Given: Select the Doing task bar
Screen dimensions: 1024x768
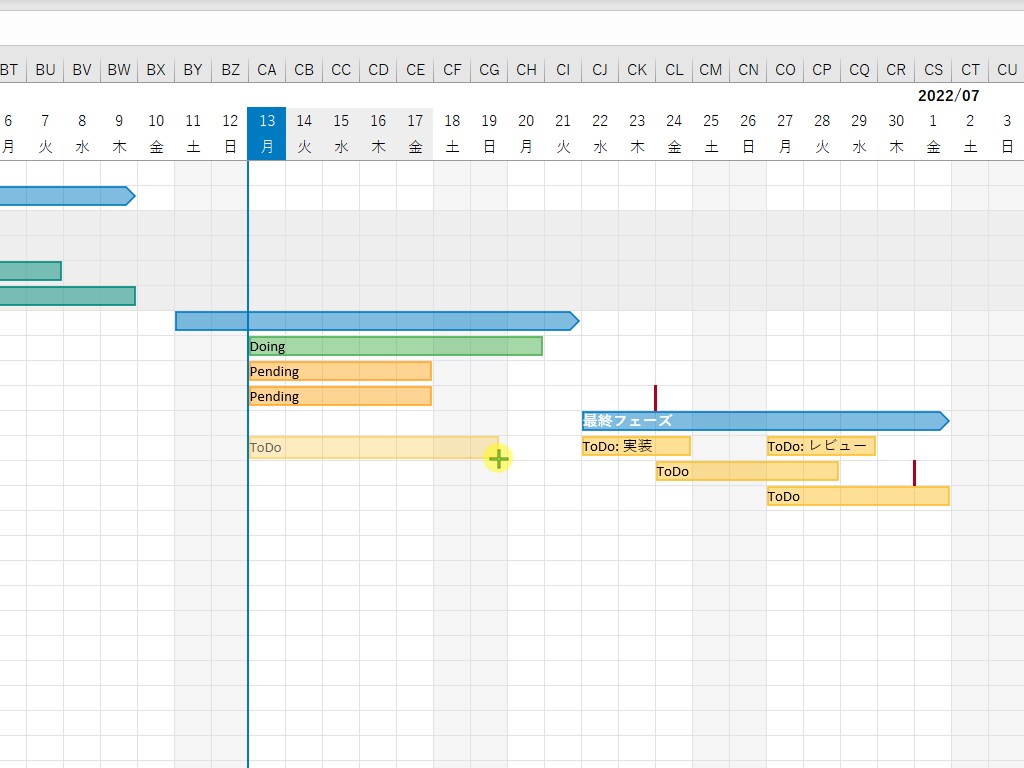Looking at the screenshot, I should pyautogui.click(x=395, y=346).
